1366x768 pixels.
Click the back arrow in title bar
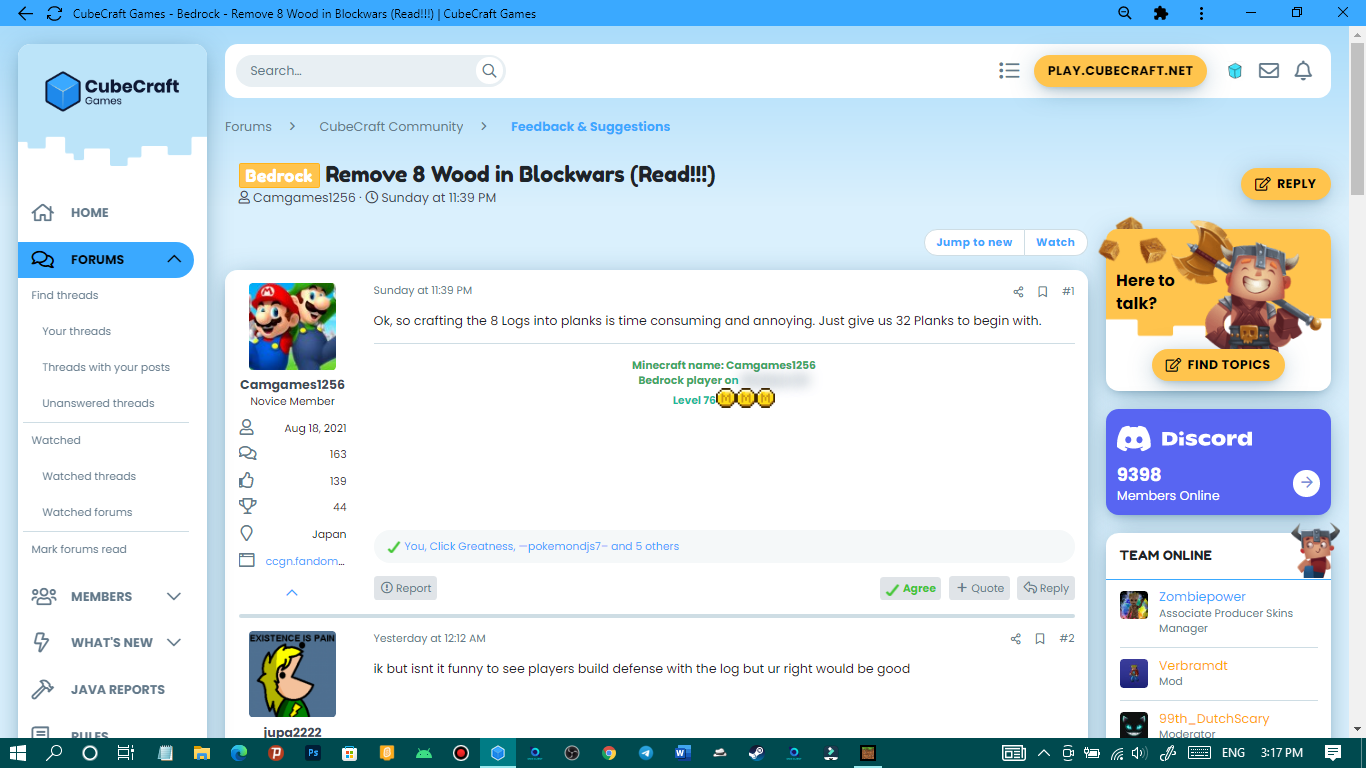[25, 13]
